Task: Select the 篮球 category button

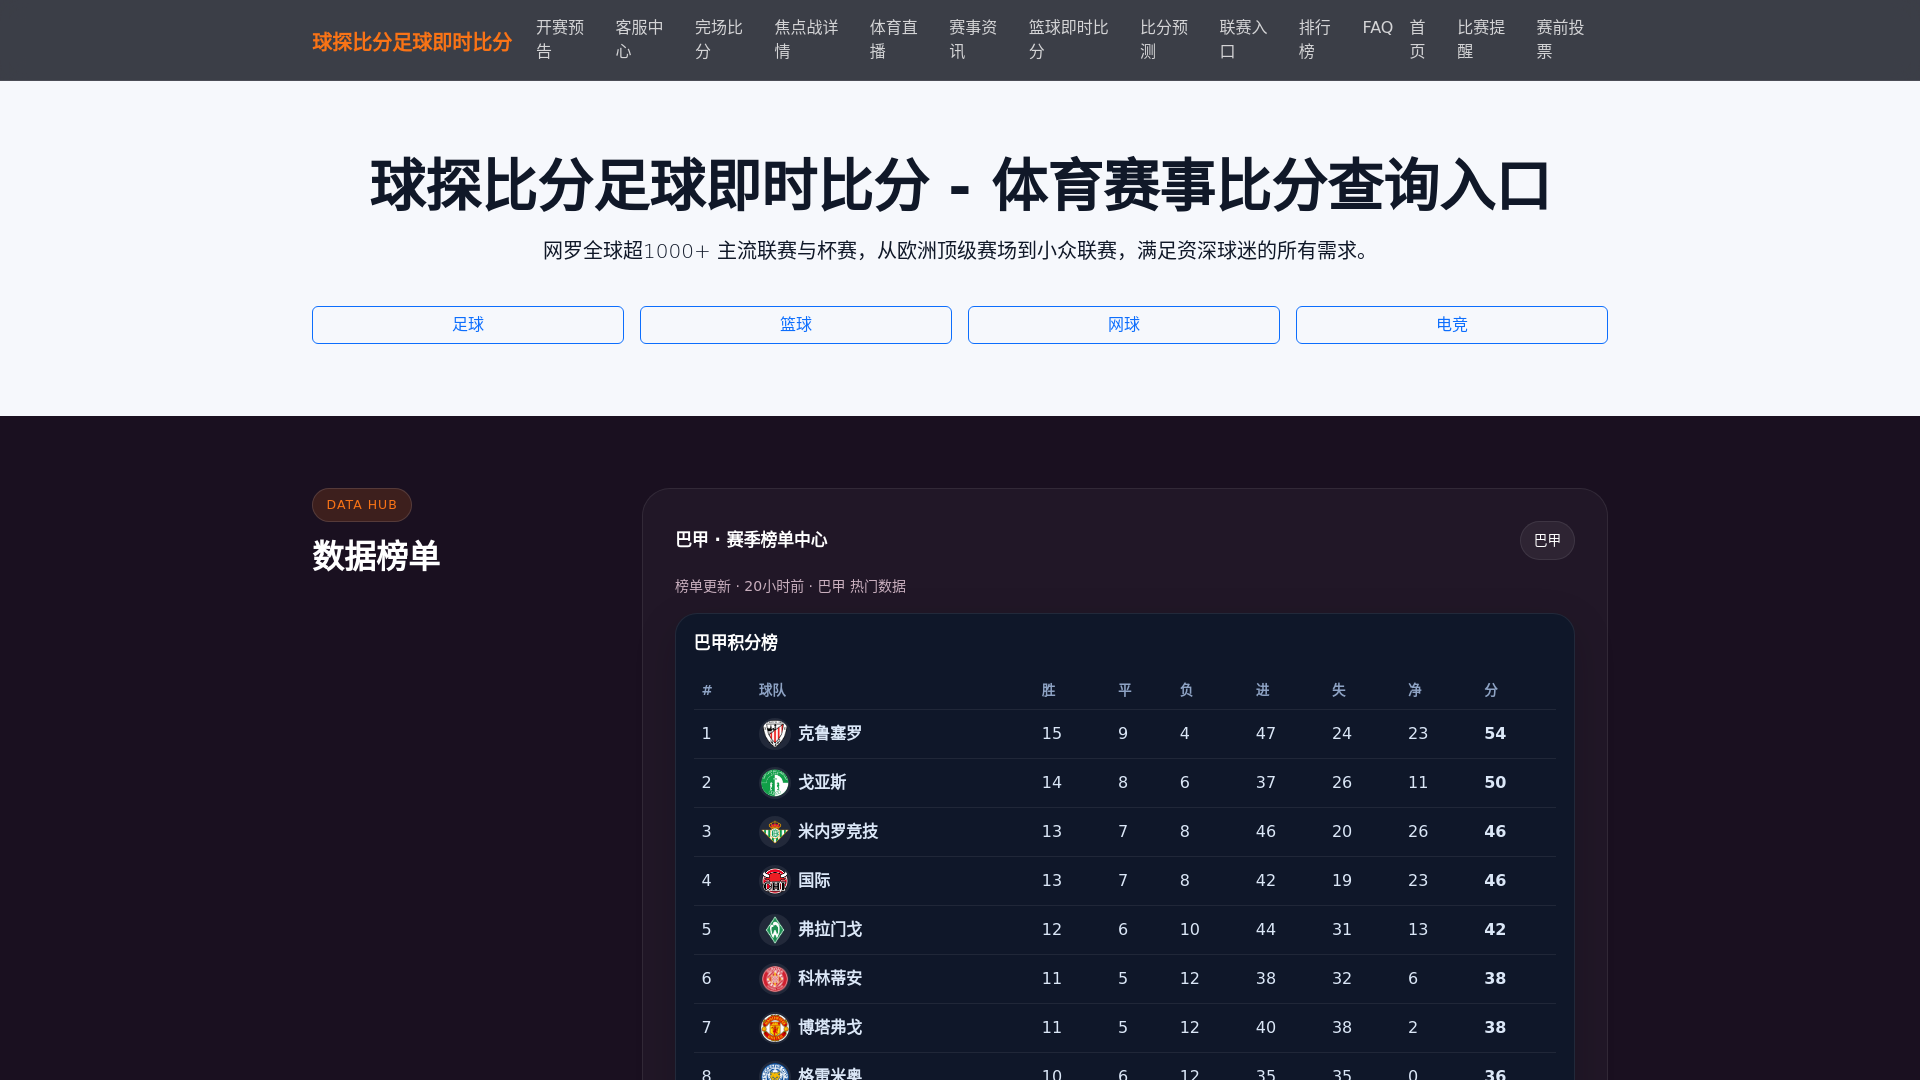Action: pyautogui.click(x=796, y=325)
